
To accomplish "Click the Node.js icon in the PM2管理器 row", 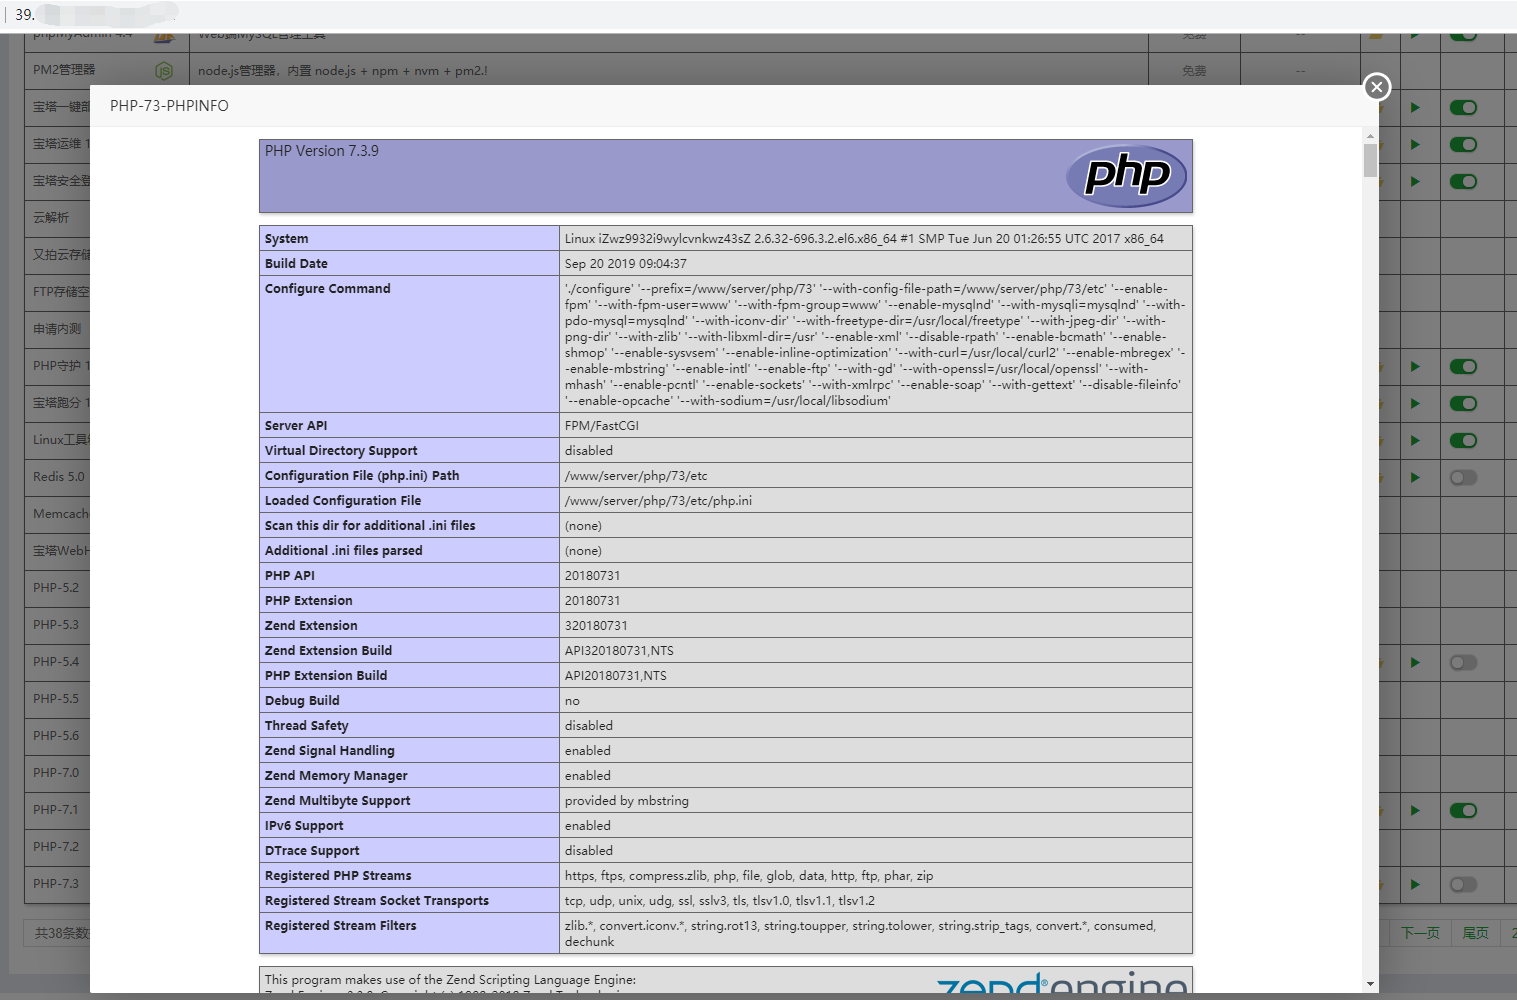I will tap(164, 71).
